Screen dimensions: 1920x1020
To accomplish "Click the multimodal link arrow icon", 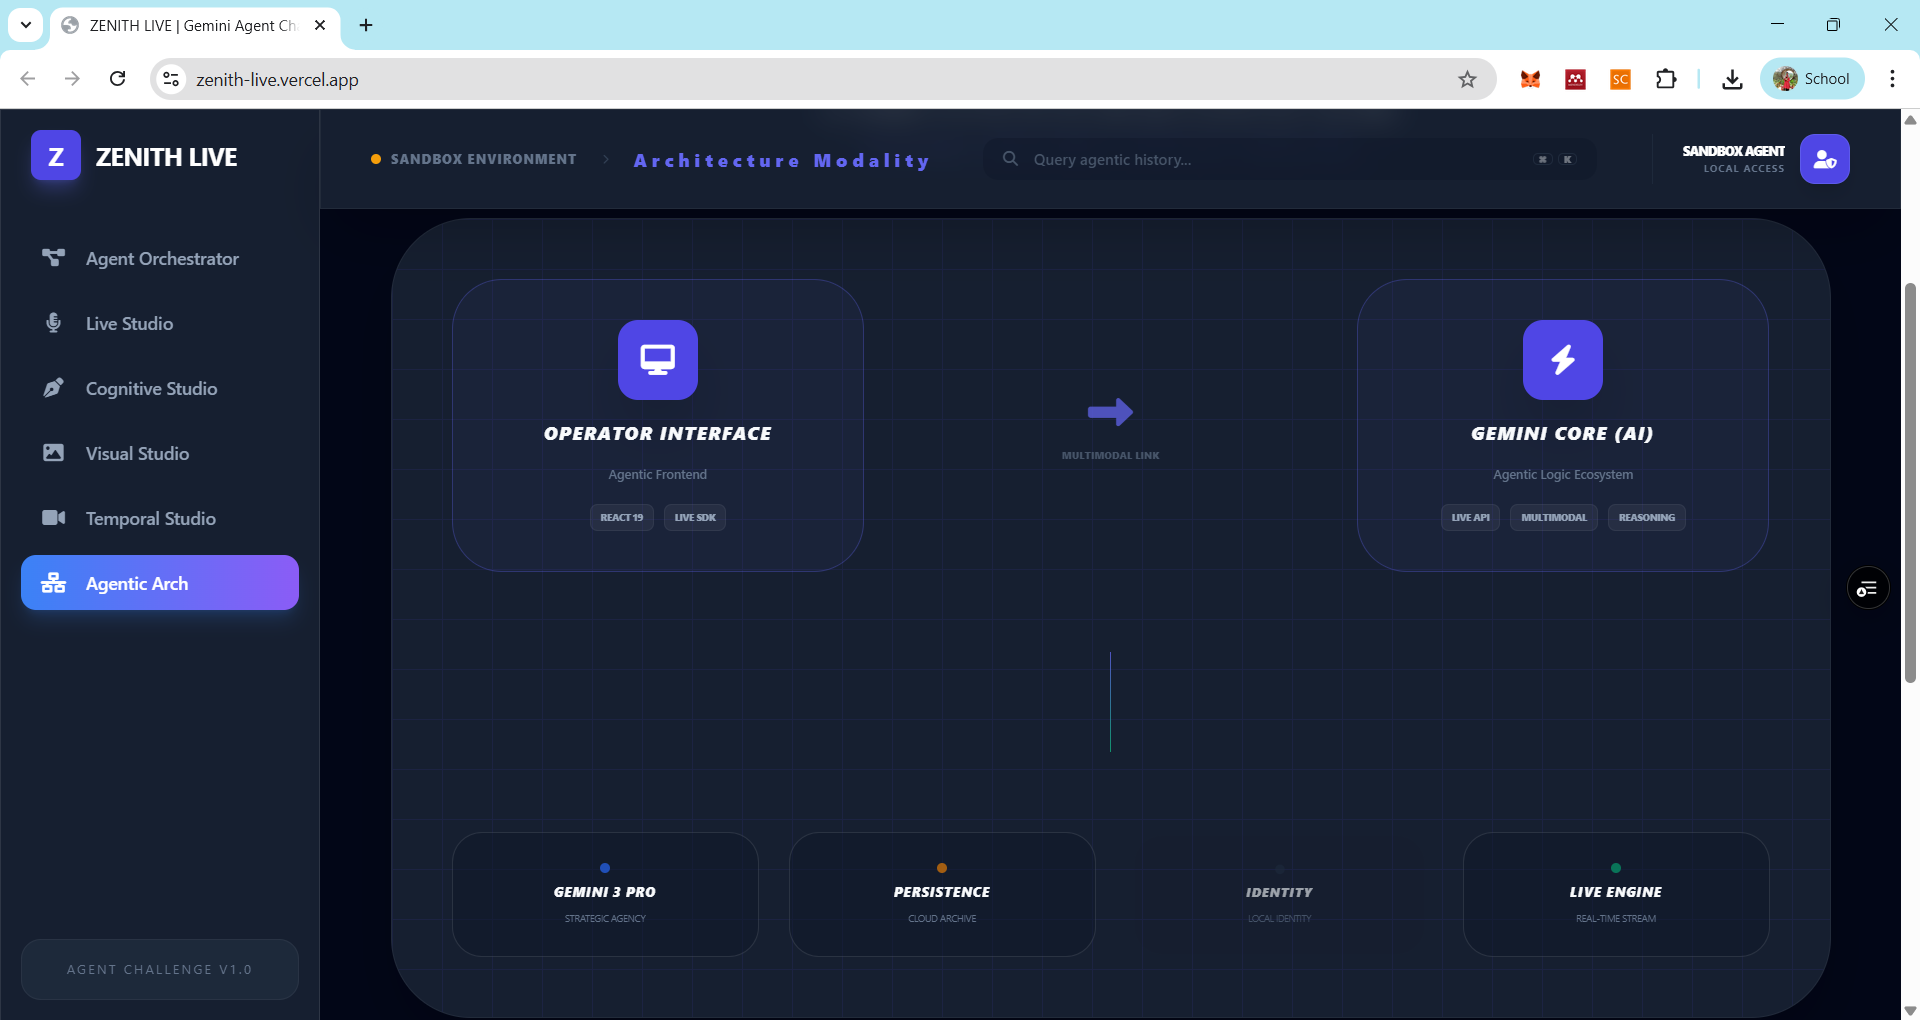I will 1110,412.
